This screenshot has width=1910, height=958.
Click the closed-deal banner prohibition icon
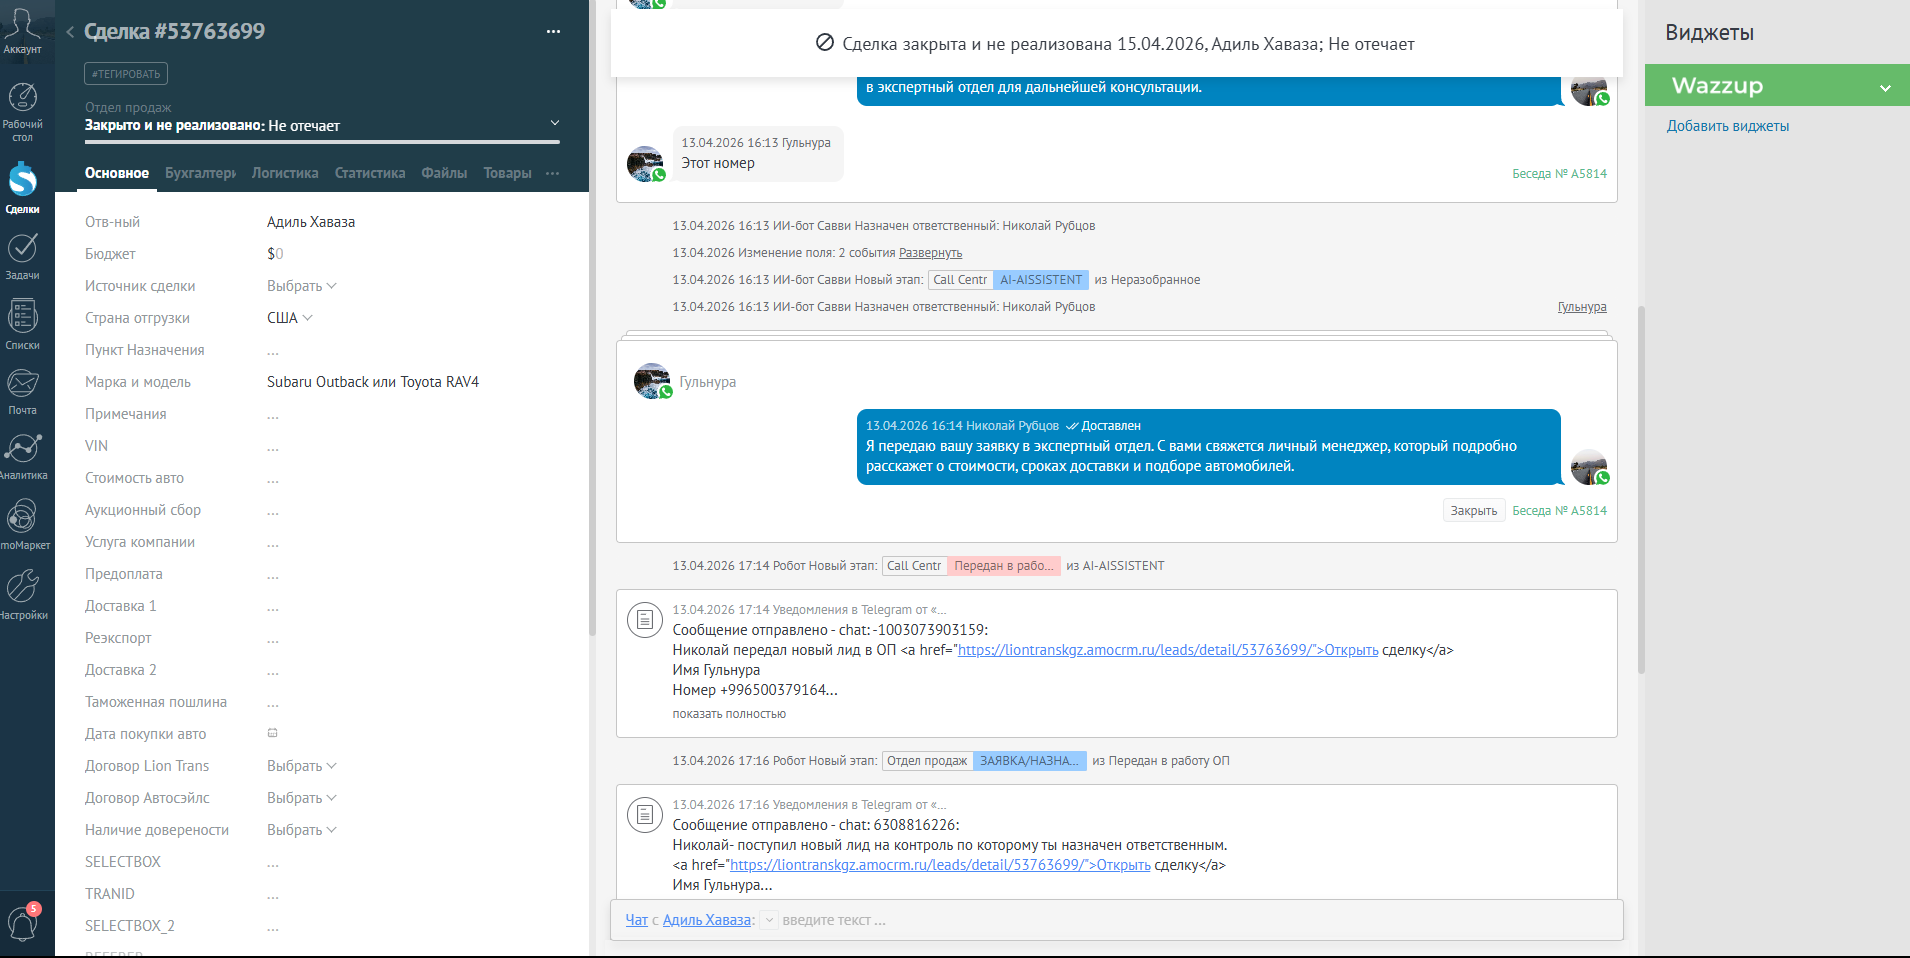coord(825,43)
